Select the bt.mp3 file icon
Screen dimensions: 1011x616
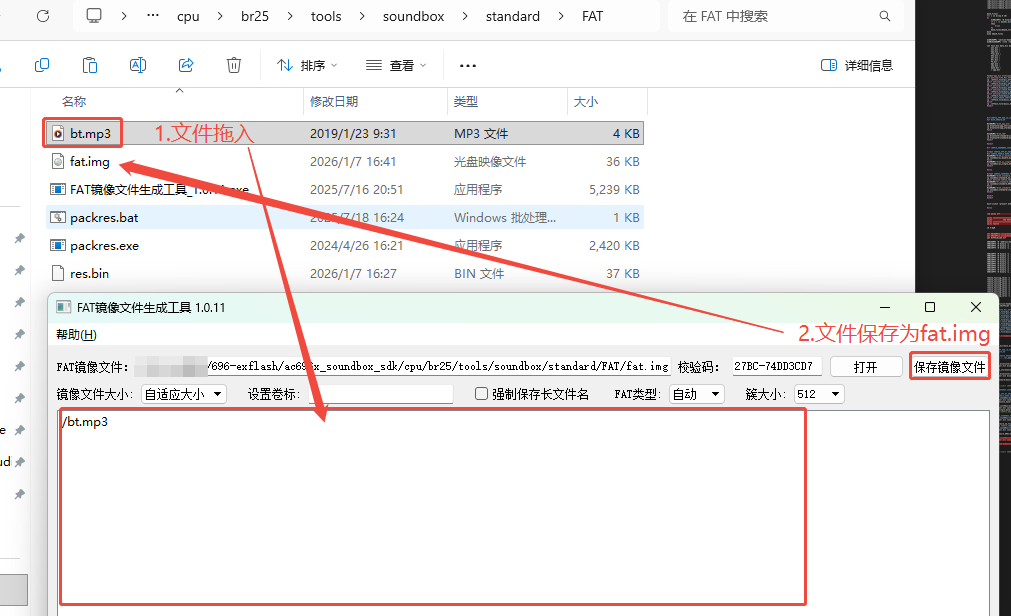[58, 134]
